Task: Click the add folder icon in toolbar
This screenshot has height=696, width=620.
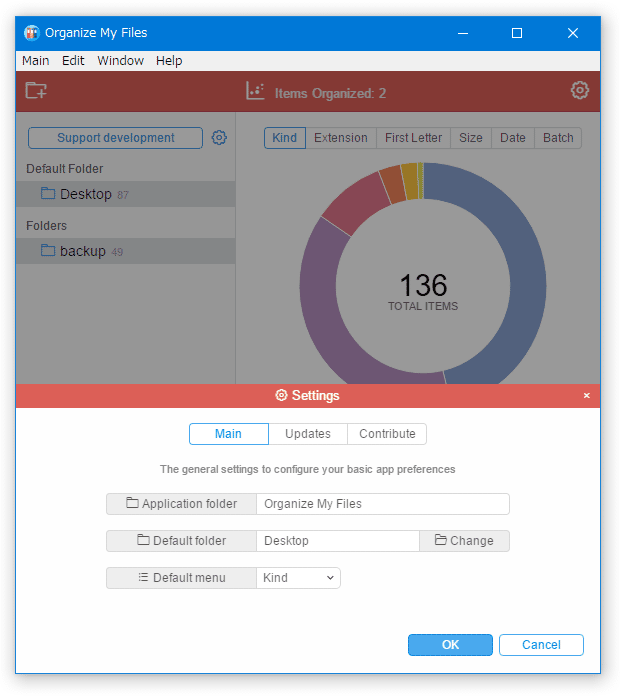Action: point(36,91)
